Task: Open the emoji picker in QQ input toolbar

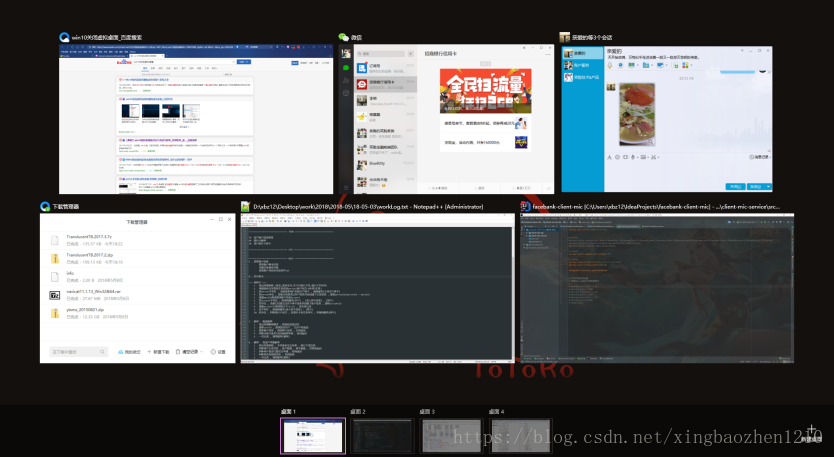Action: (618, 157)
